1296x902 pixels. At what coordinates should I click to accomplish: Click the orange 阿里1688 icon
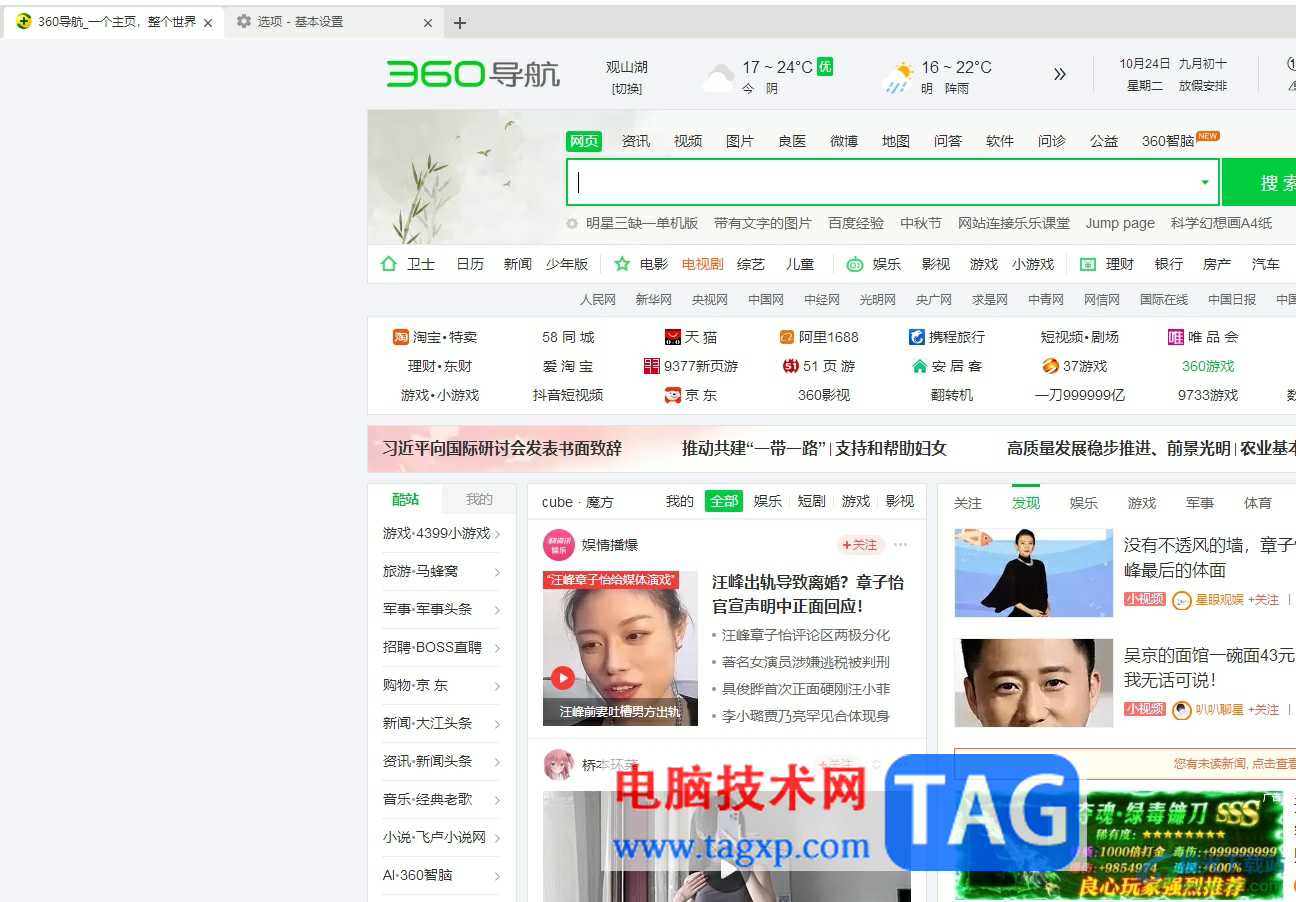coord(785,336)
